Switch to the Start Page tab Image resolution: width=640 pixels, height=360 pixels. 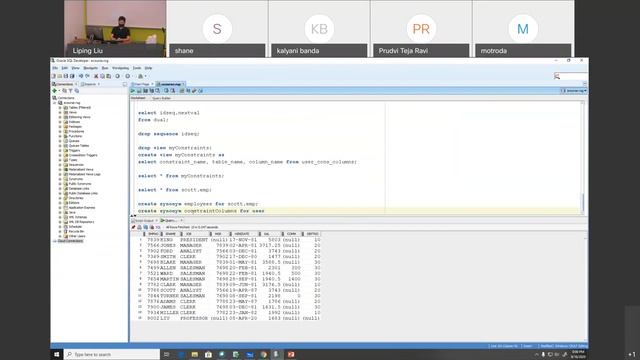[x=142, y=84]
